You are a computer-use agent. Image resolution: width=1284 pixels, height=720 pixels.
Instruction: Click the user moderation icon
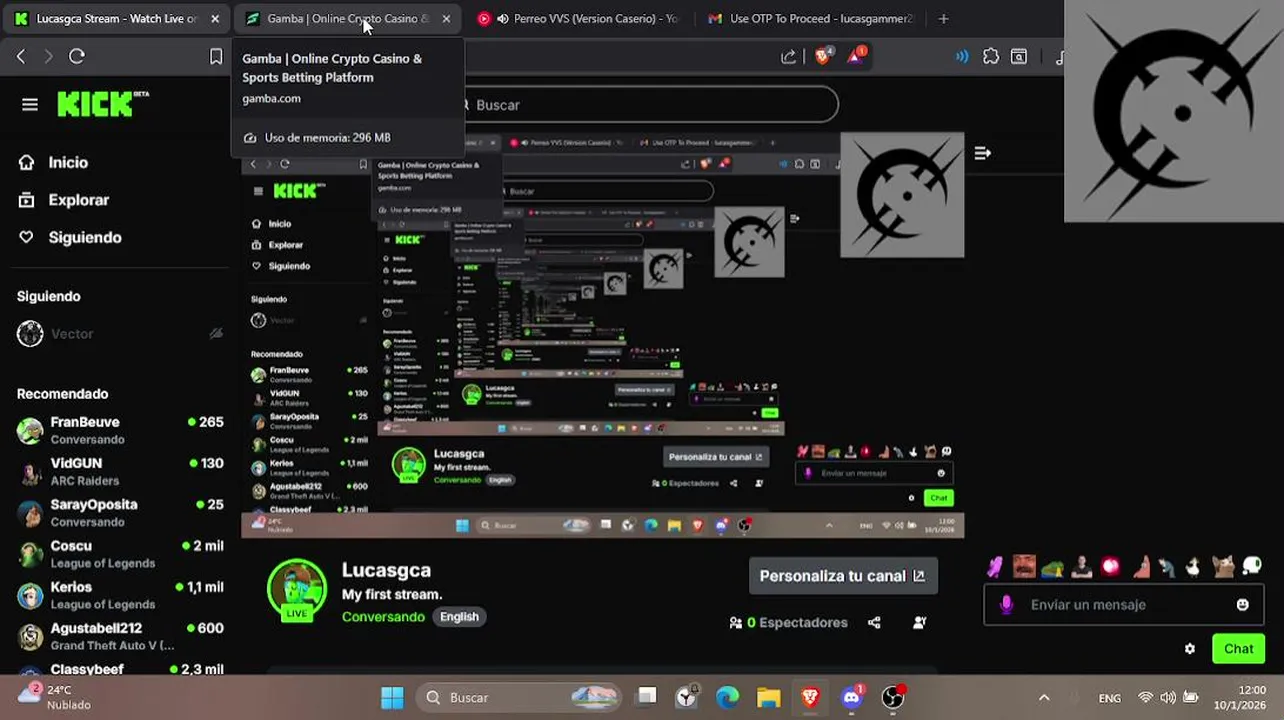pos(919,623)
